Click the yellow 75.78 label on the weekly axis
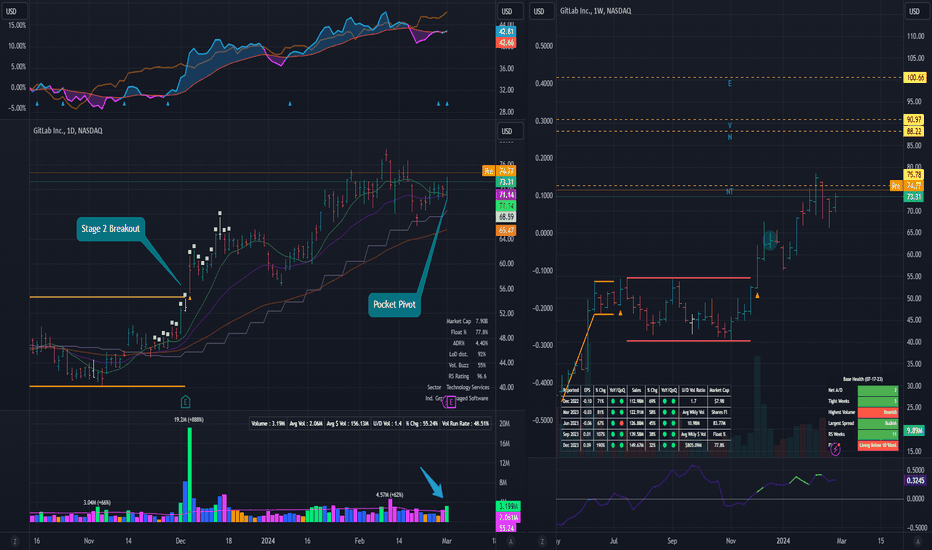The height and width of the screenshot is (550, 932). coord(914,175)
